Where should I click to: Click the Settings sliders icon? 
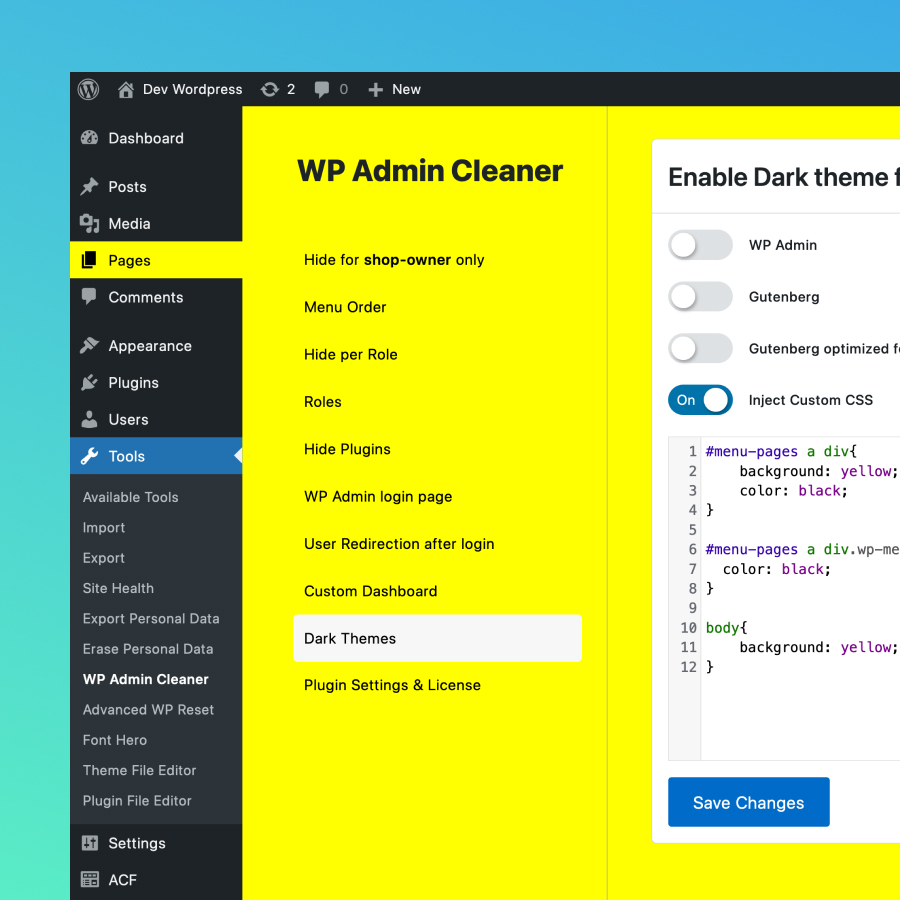click(x=90, y=843)
